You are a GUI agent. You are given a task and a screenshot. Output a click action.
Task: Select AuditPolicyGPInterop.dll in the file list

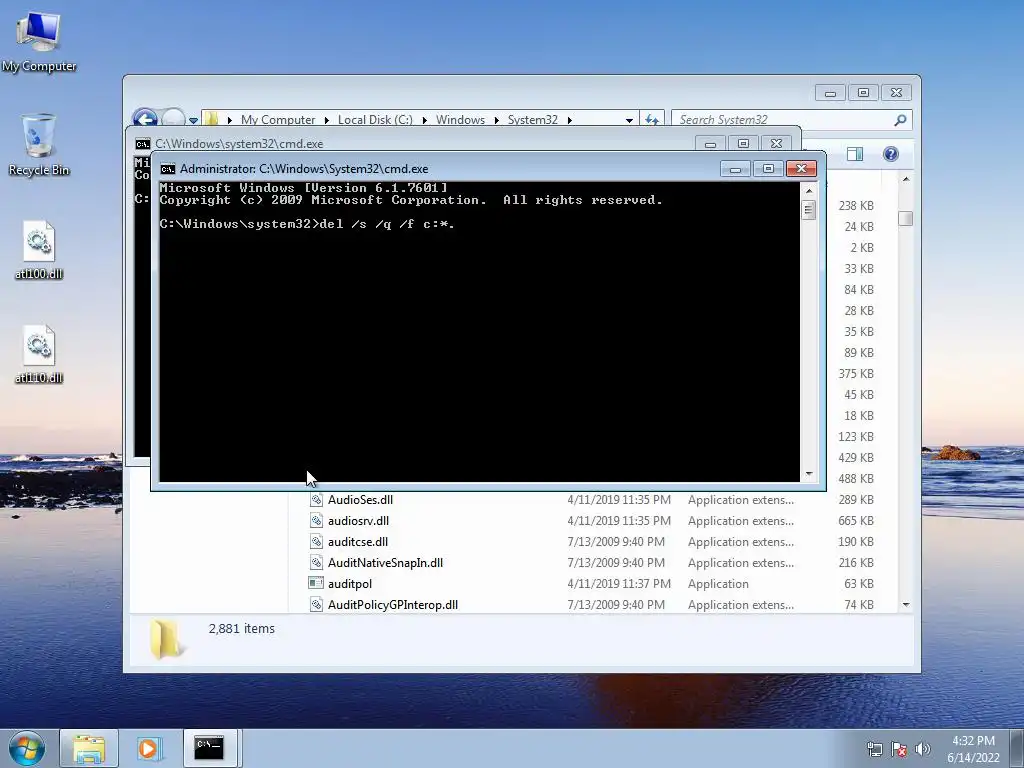[x=392, y=605]
